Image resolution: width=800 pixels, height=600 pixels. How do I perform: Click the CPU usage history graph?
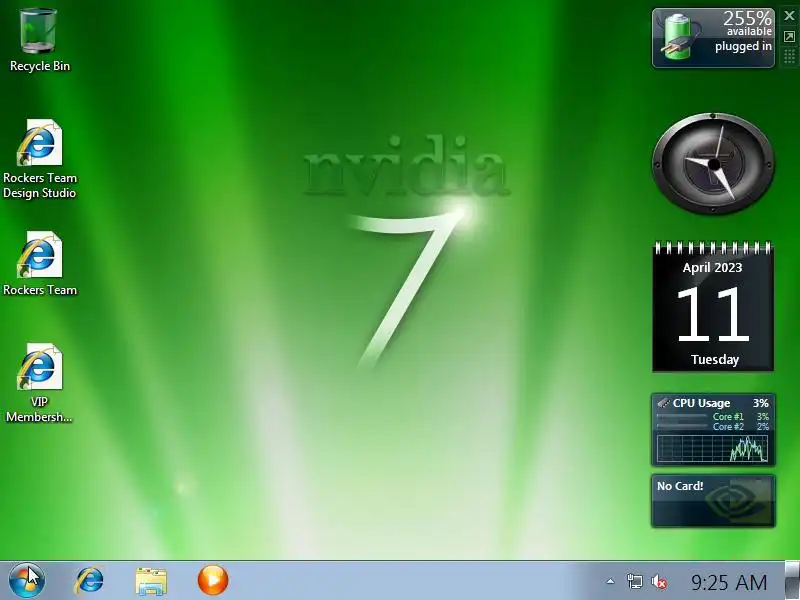(712, 448)
